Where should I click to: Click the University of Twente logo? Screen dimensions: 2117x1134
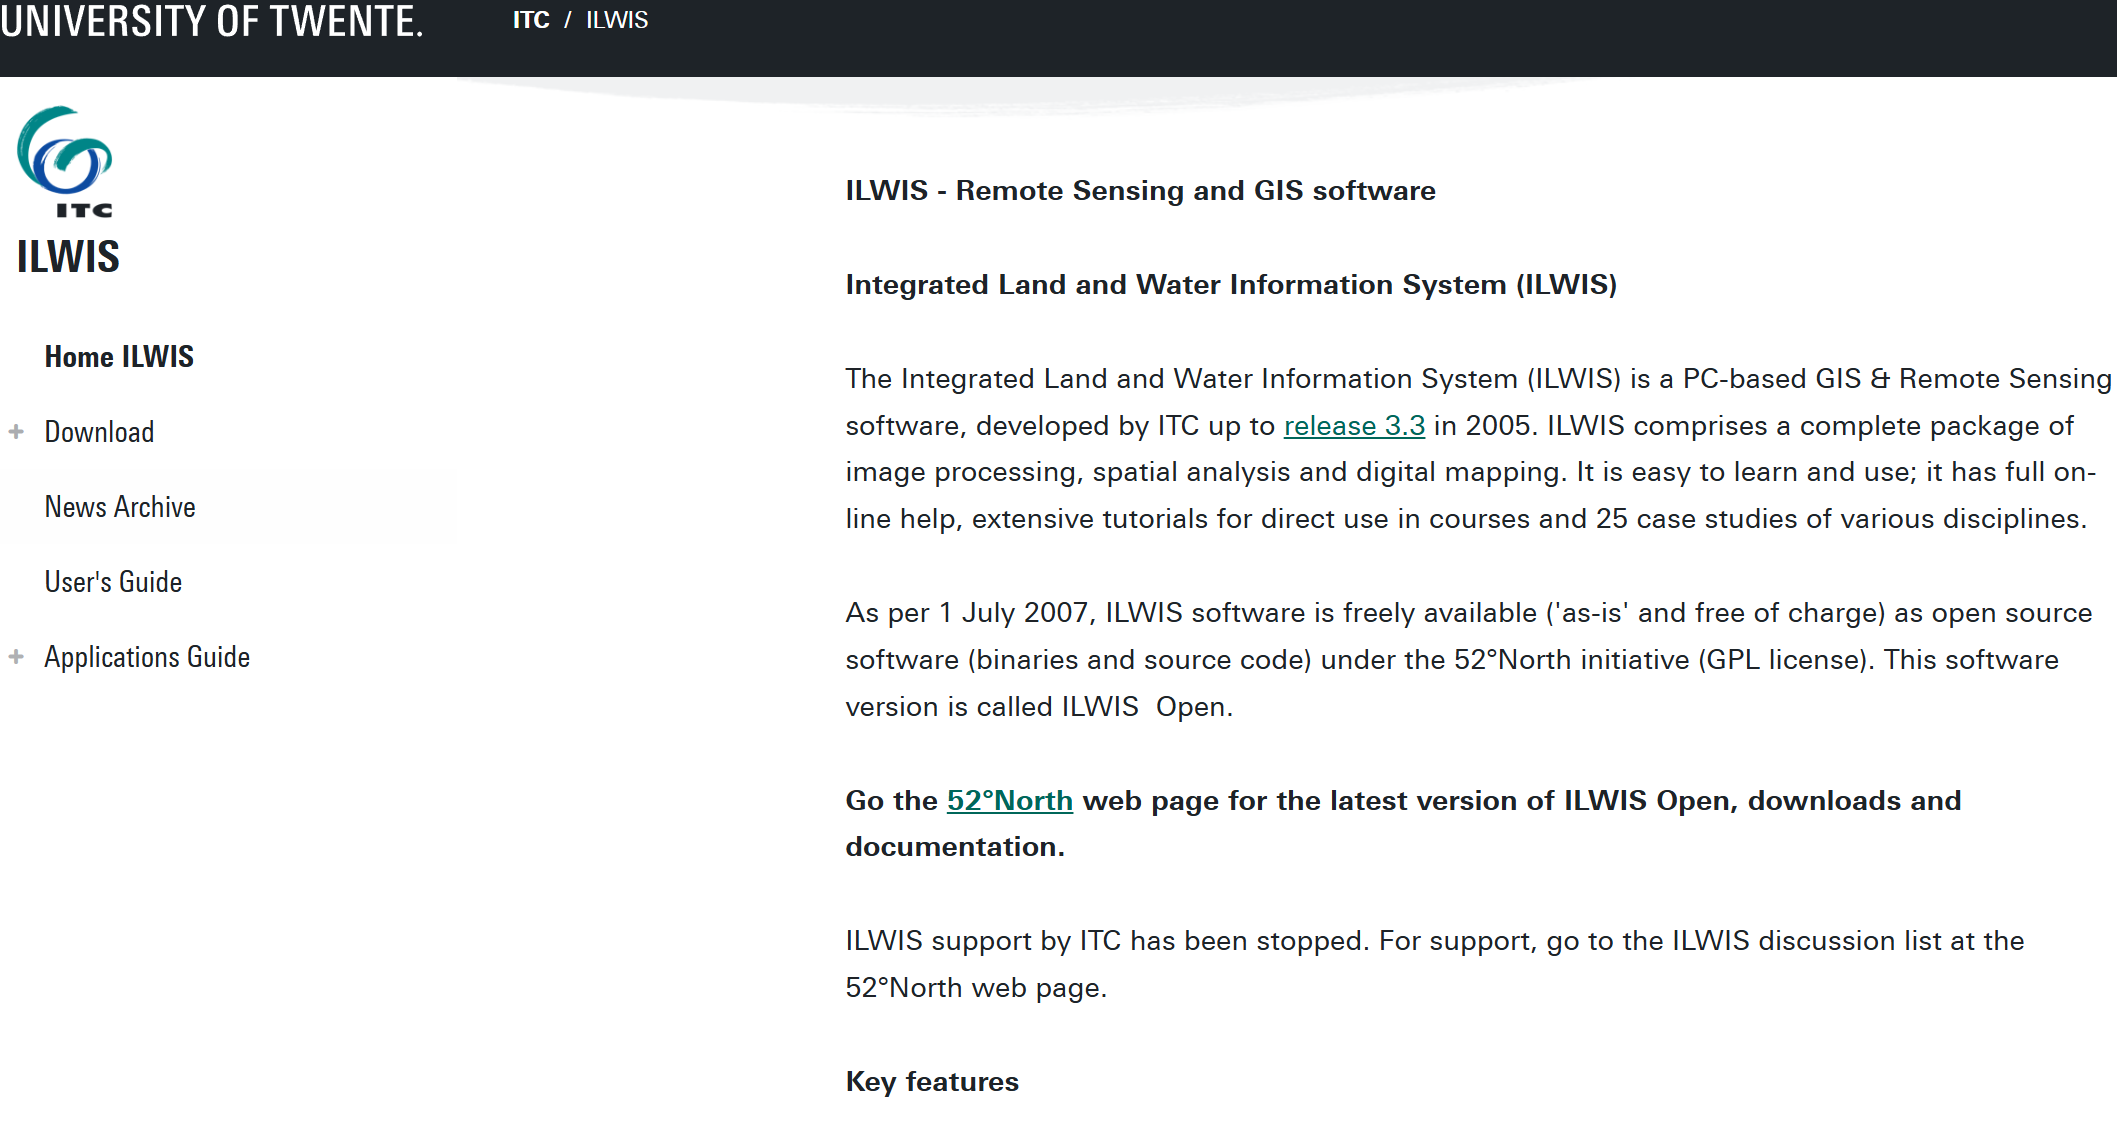212,22
